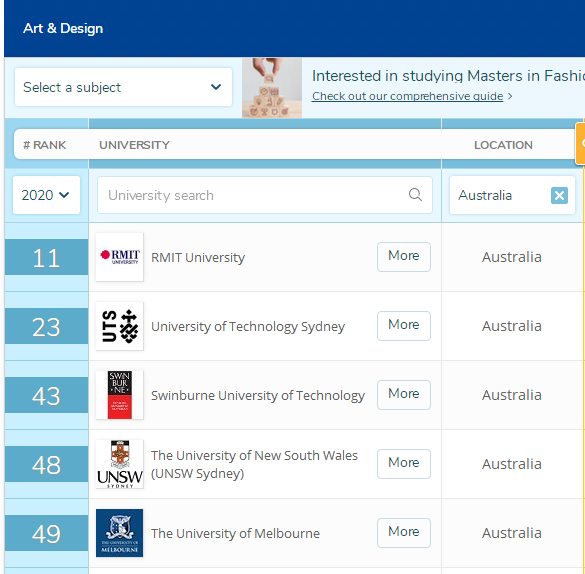Click the UNSW Sydney logo
Screen dimensions: 585x574
pos(119,464)
